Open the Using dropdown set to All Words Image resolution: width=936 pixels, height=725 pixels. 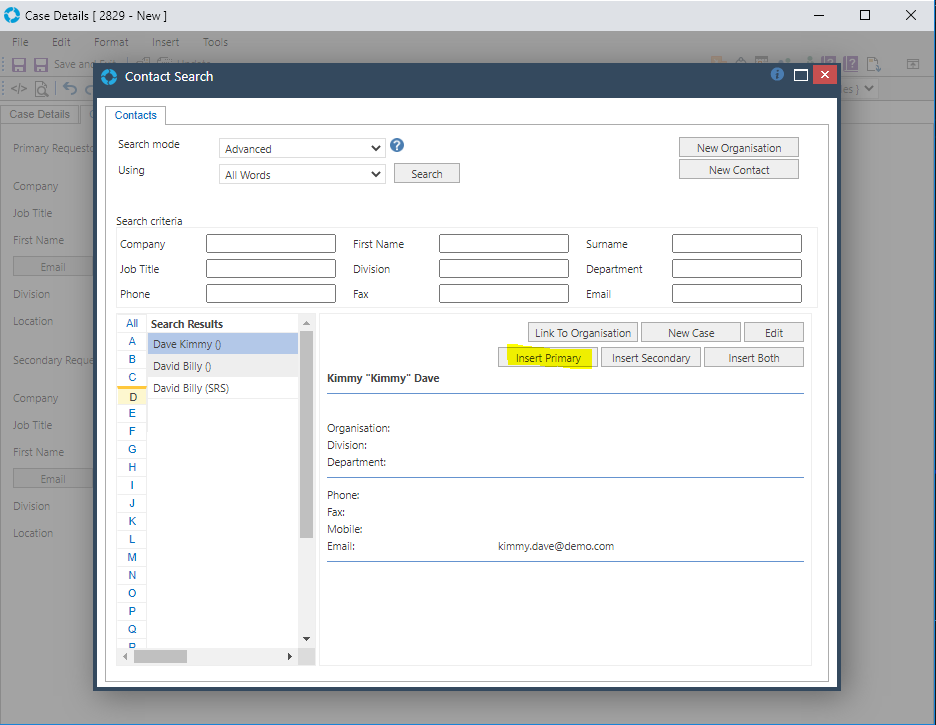coord(302,174)
